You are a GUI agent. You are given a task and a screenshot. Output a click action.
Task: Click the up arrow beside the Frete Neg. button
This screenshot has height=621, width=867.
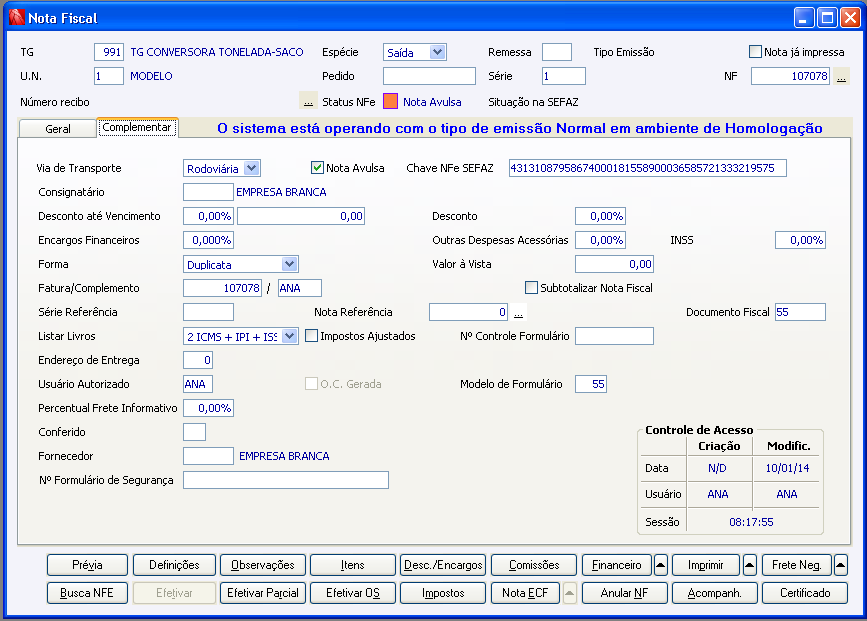click(840, 565)
